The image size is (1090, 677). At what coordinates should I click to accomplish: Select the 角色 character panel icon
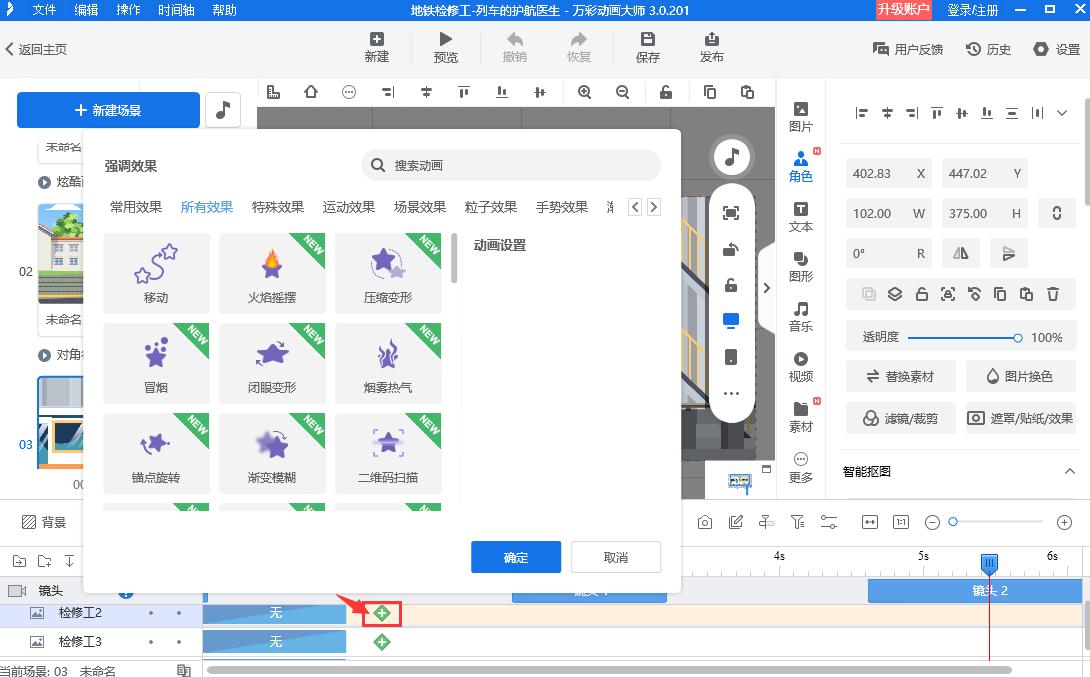click(801, 164)
